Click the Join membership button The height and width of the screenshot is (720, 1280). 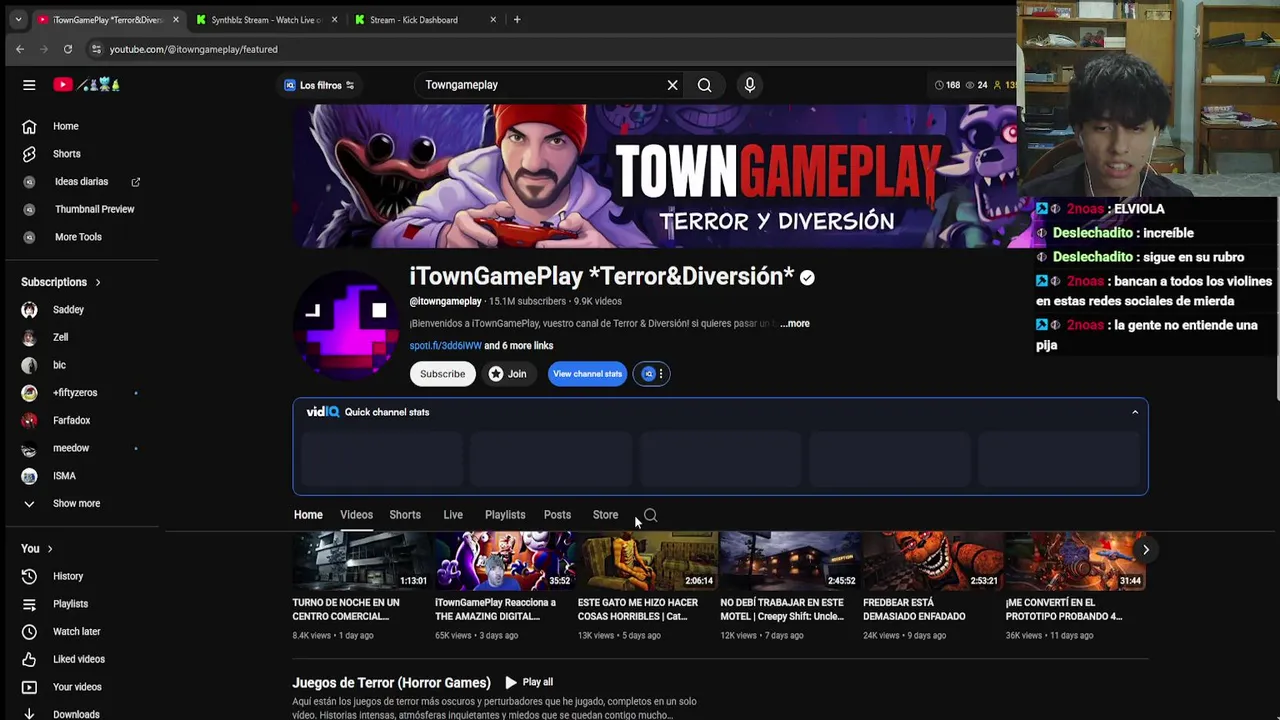tap(508, 374)
